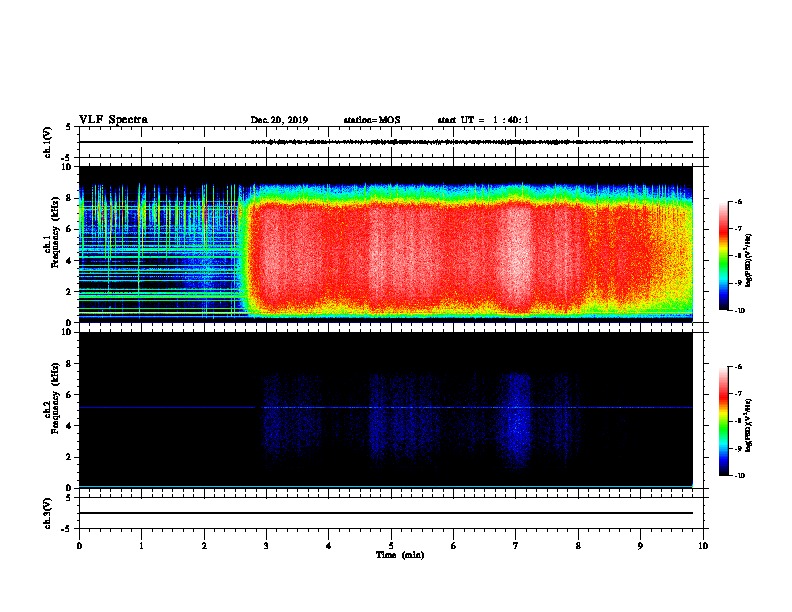Click the time axis tick label "7"

point(516,546)
